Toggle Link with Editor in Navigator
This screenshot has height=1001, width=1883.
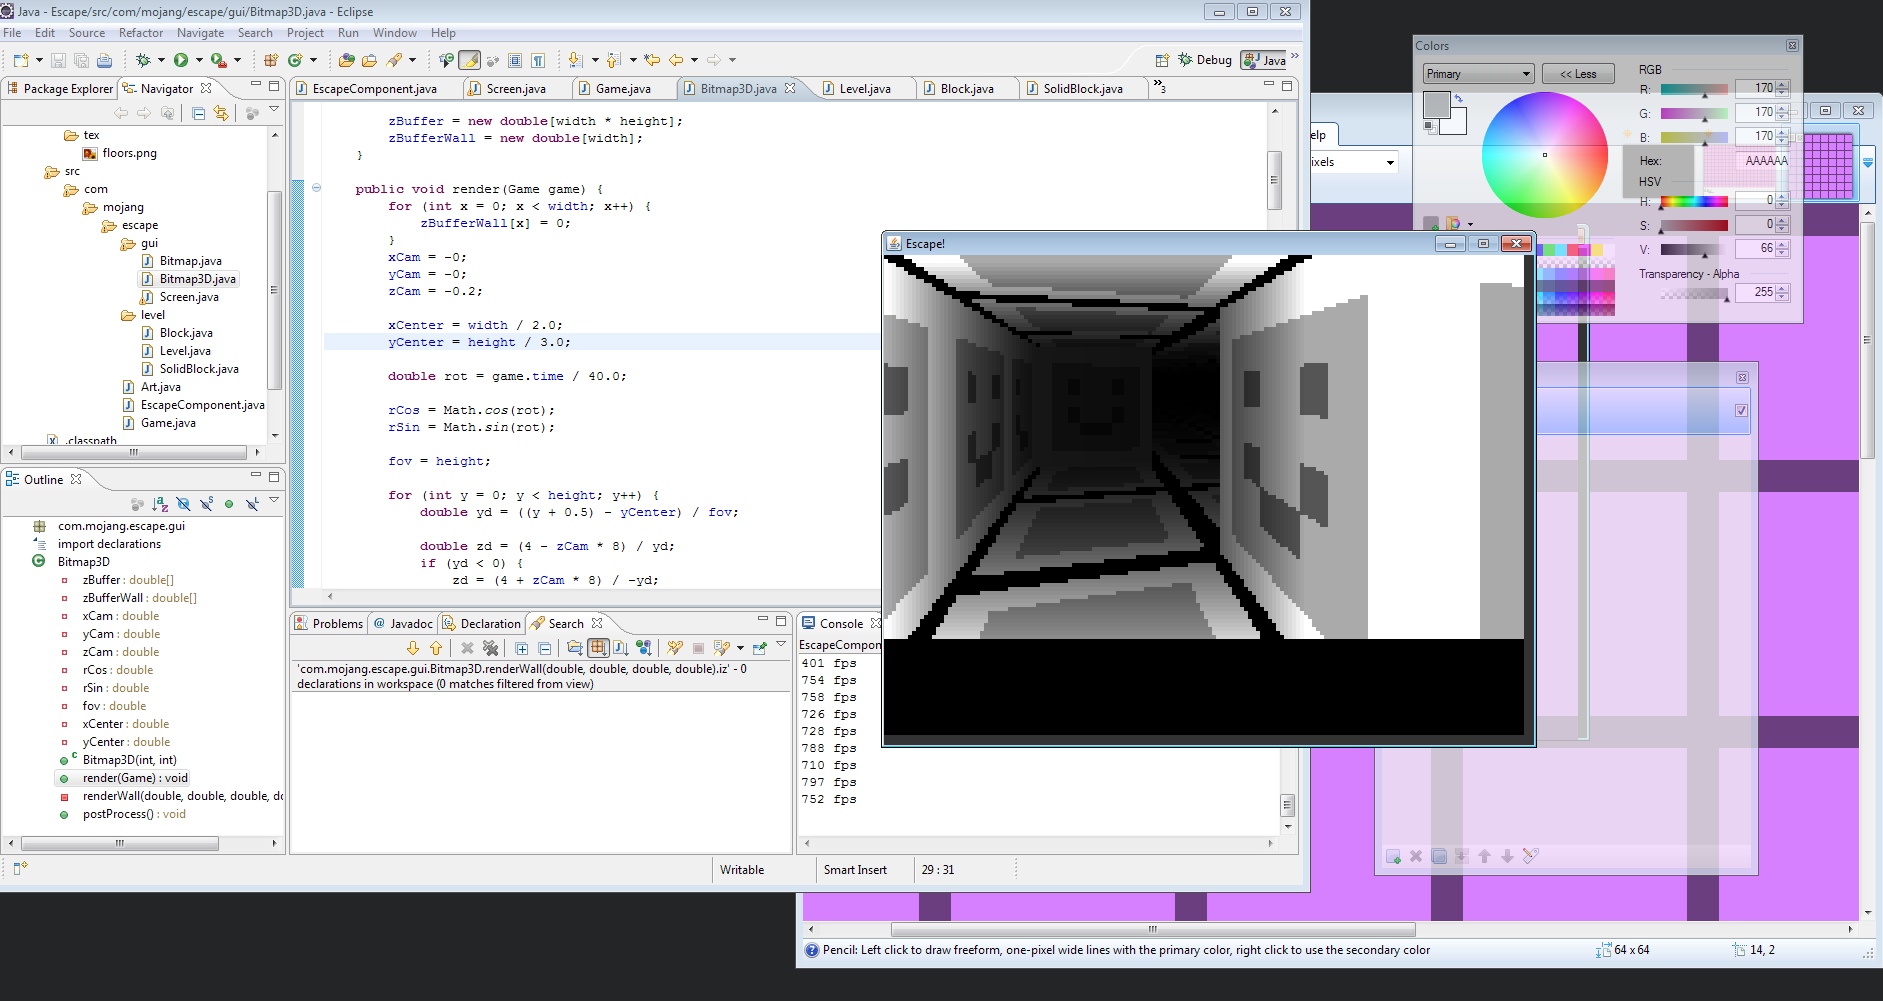tap(221, 113)
